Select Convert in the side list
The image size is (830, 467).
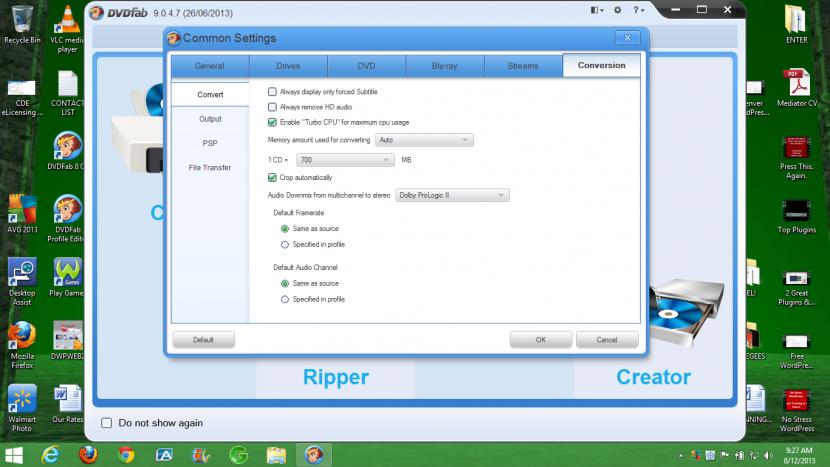[x=210, y=95]
